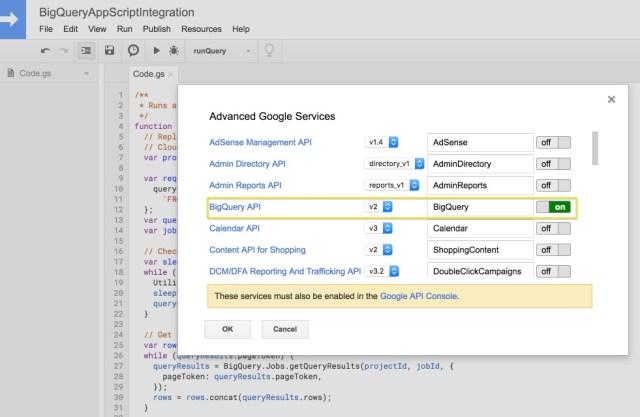The width and height of the screenshot is (640, 417).
Task: Close the Advanced Google Services dialog
Action: pyautogui.click(x=611, y=100)
